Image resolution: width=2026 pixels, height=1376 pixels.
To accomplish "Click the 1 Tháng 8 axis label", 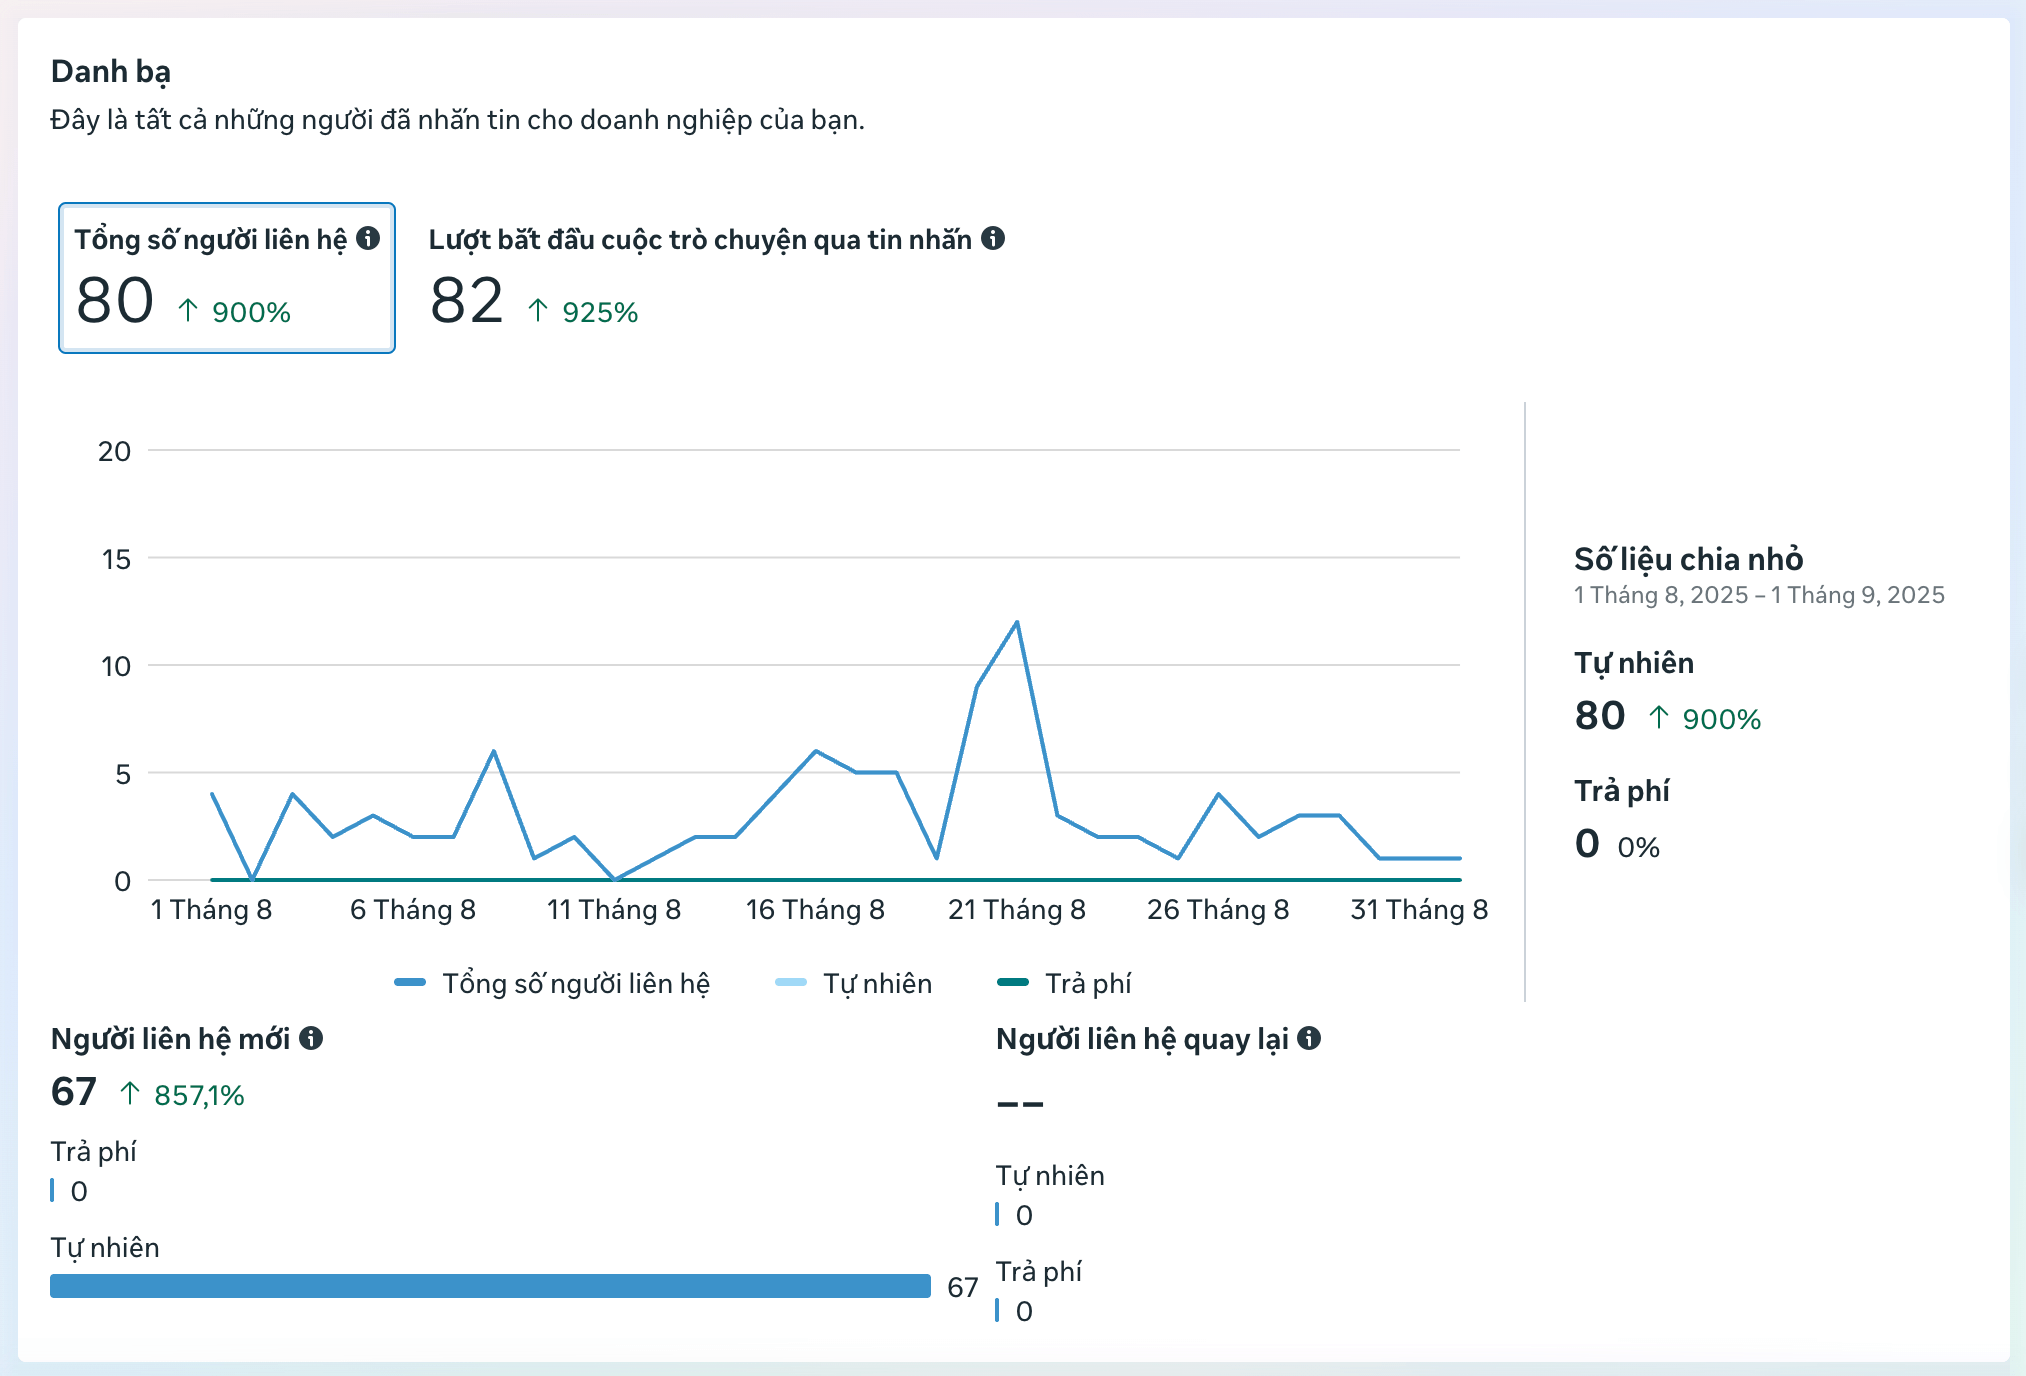I will (211, 910).
